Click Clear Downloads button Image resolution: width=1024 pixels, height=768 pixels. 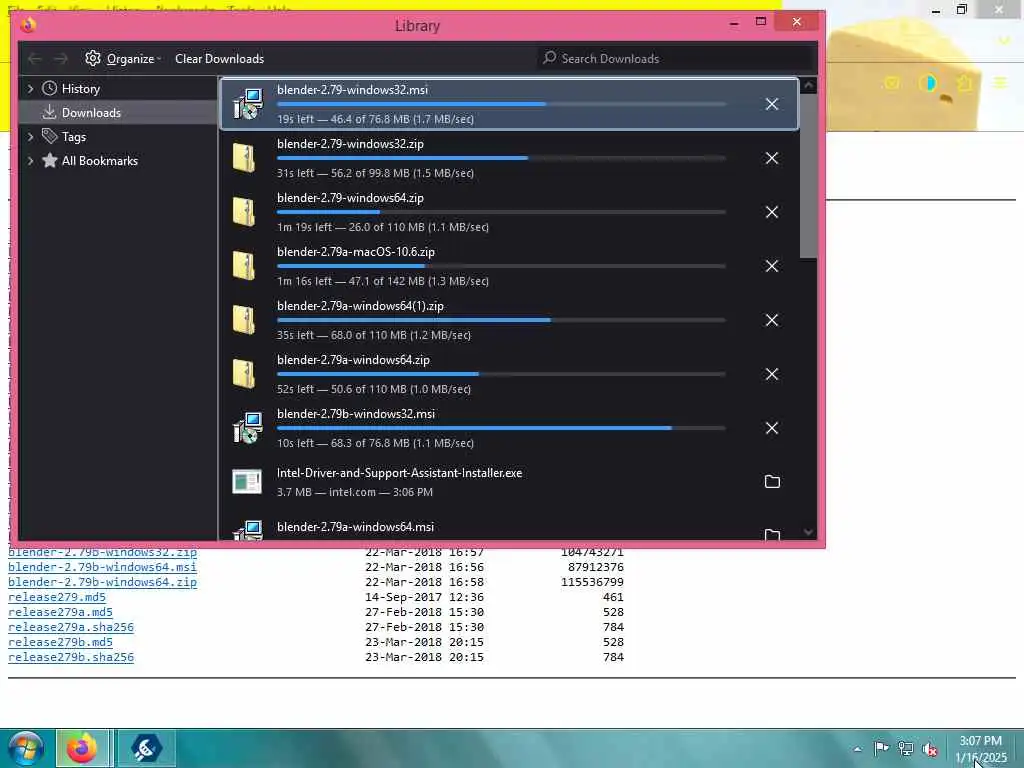(219, 59)
